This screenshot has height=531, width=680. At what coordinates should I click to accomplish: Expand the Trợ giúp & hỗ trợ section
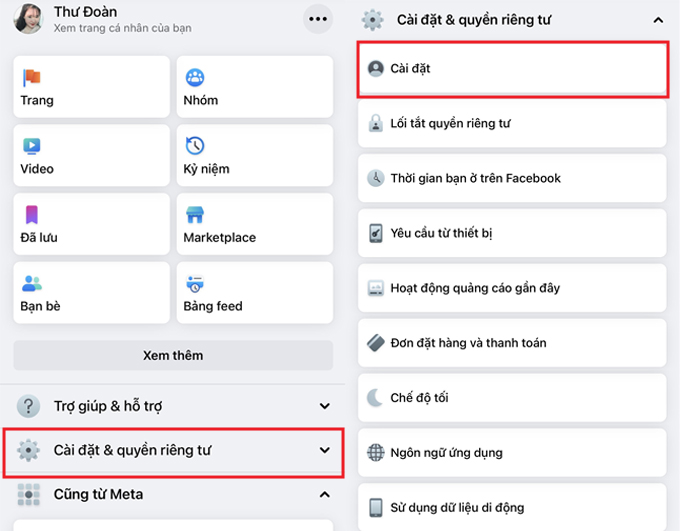click(173, 406)
